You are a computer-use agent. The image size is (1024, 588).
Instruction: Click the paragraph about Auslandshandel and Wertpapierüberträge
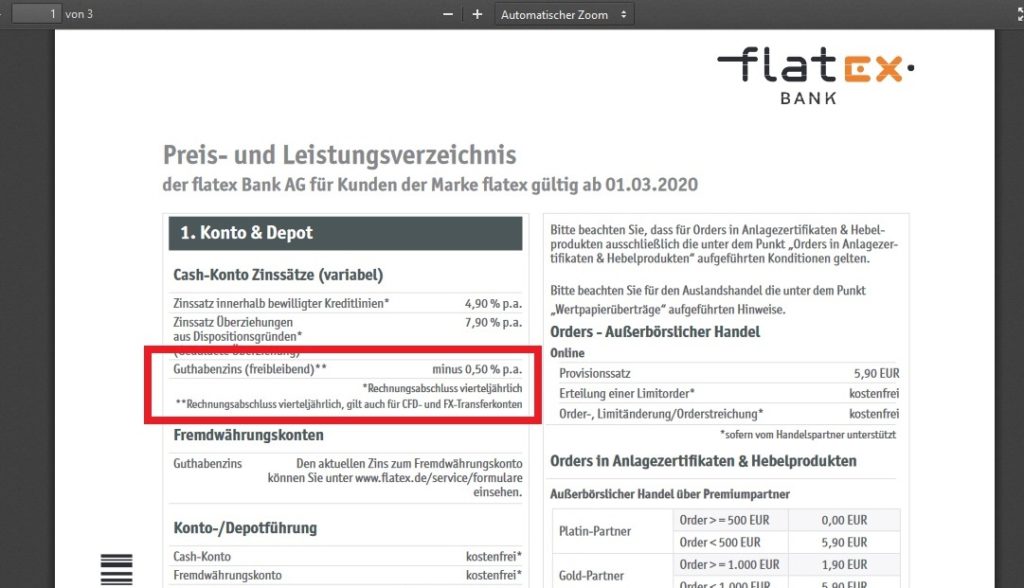(708, 300)
